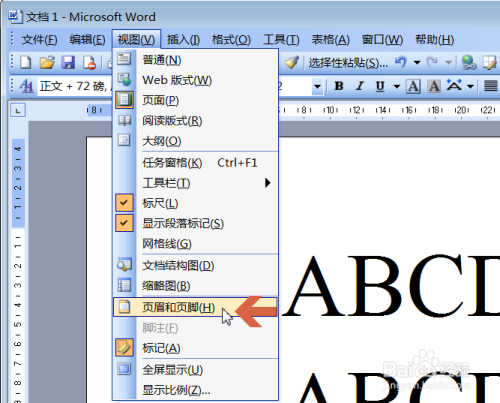Select 大纲(O) outline view
Screen dimensions: 500x403
point(195,141)
